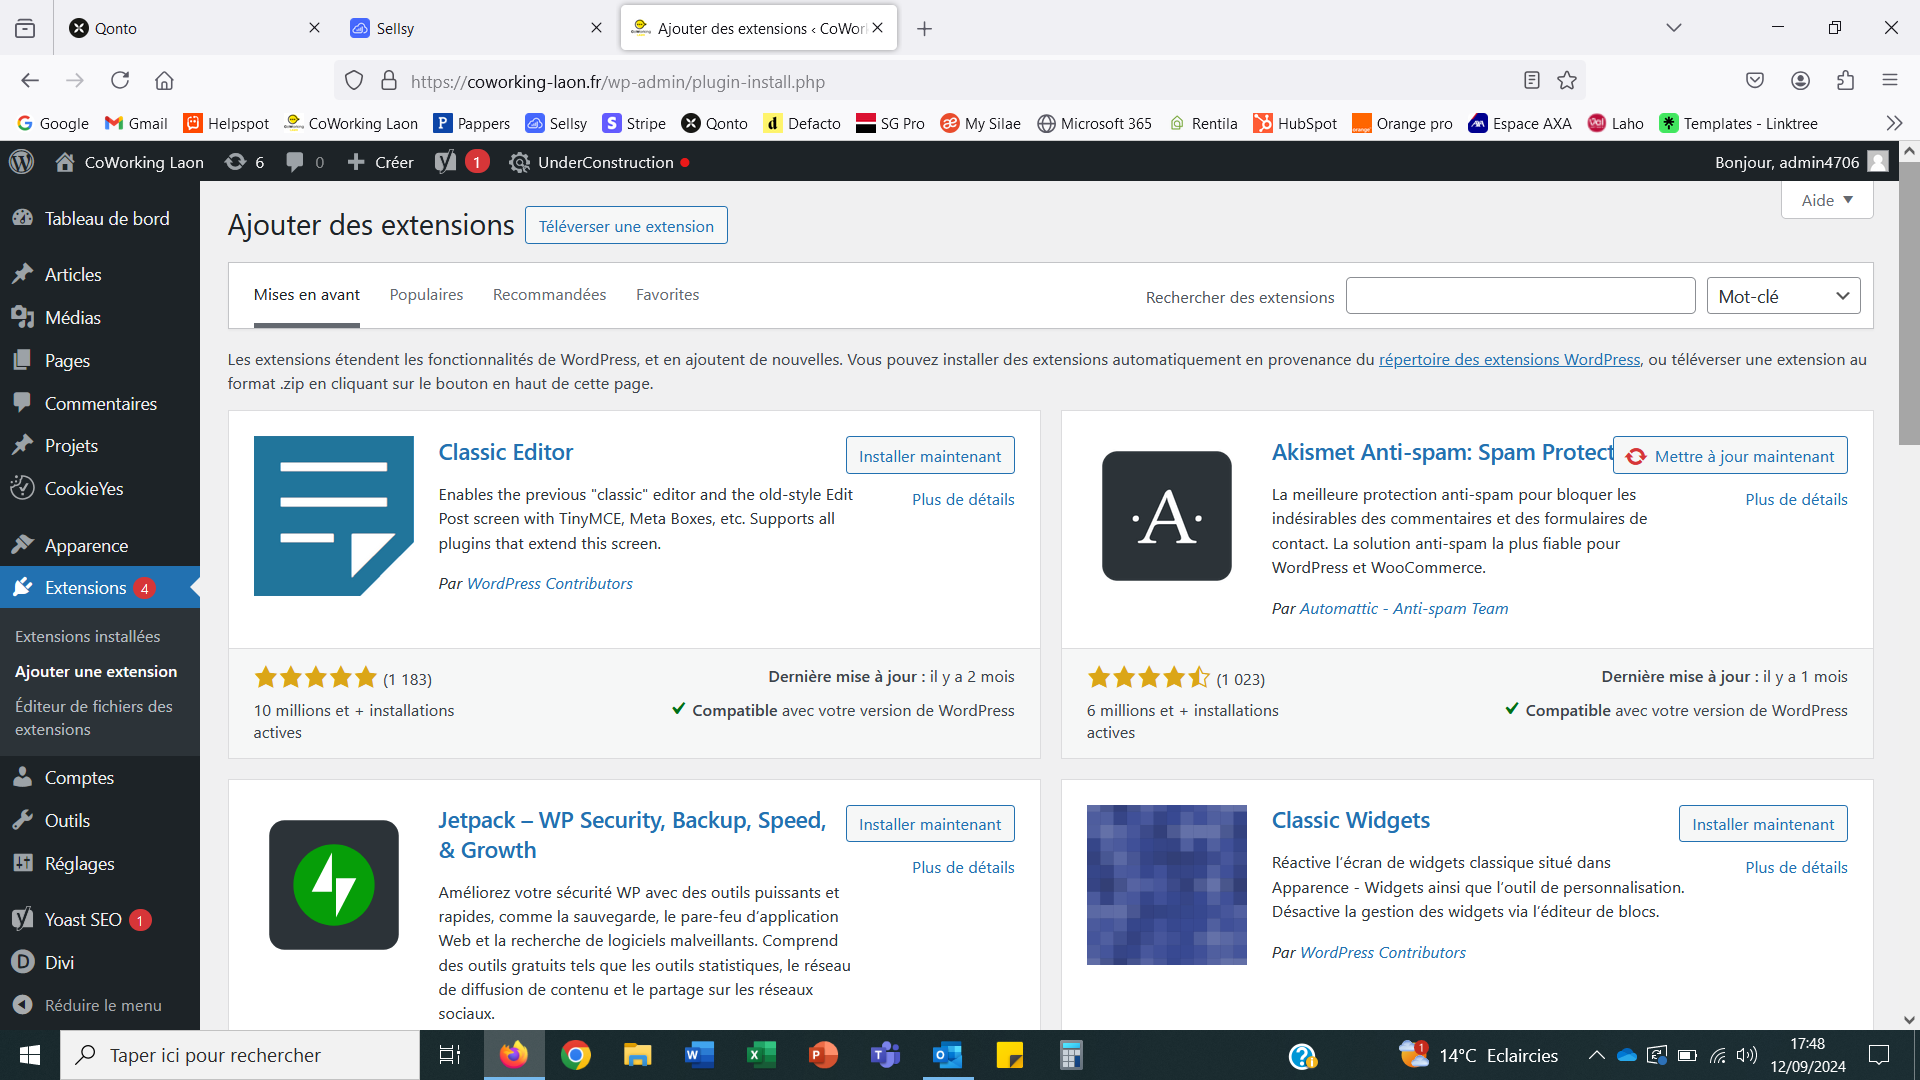Open the updates icon showing 6
Screen dimensions: 1920x1080
(244, 162)
